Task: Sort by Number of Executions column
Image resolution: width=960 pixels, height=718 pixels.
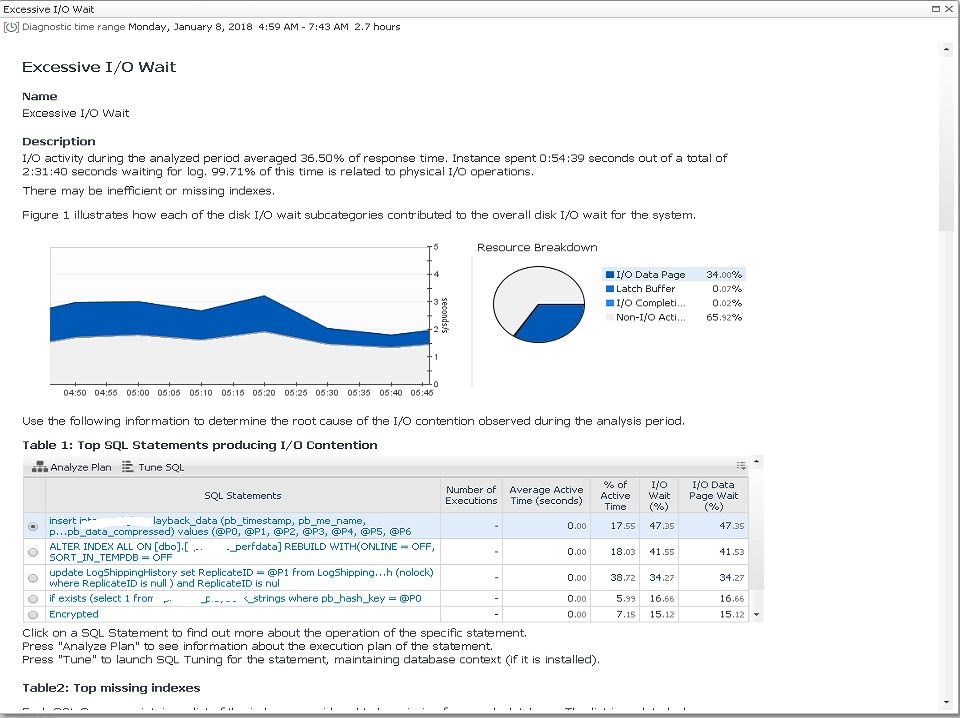Action: (x=471, y=495)
